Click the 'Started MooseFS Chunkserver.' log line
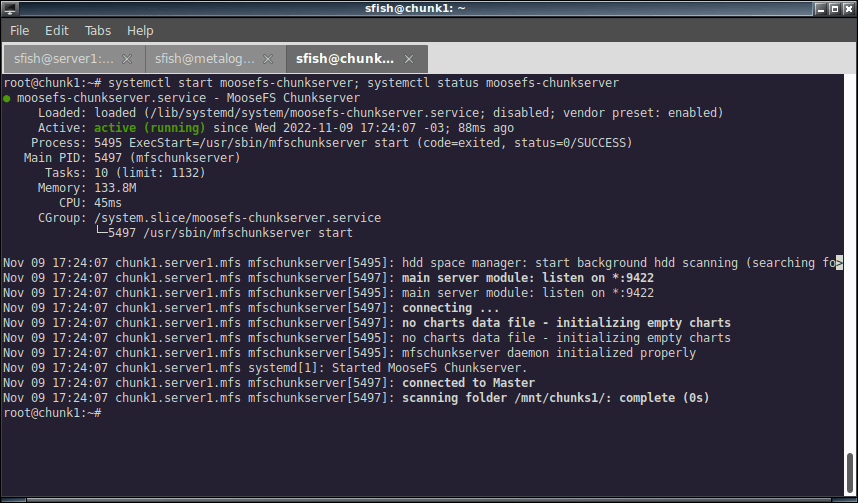This screenshot has height=503, width=858. pos(265,368)
